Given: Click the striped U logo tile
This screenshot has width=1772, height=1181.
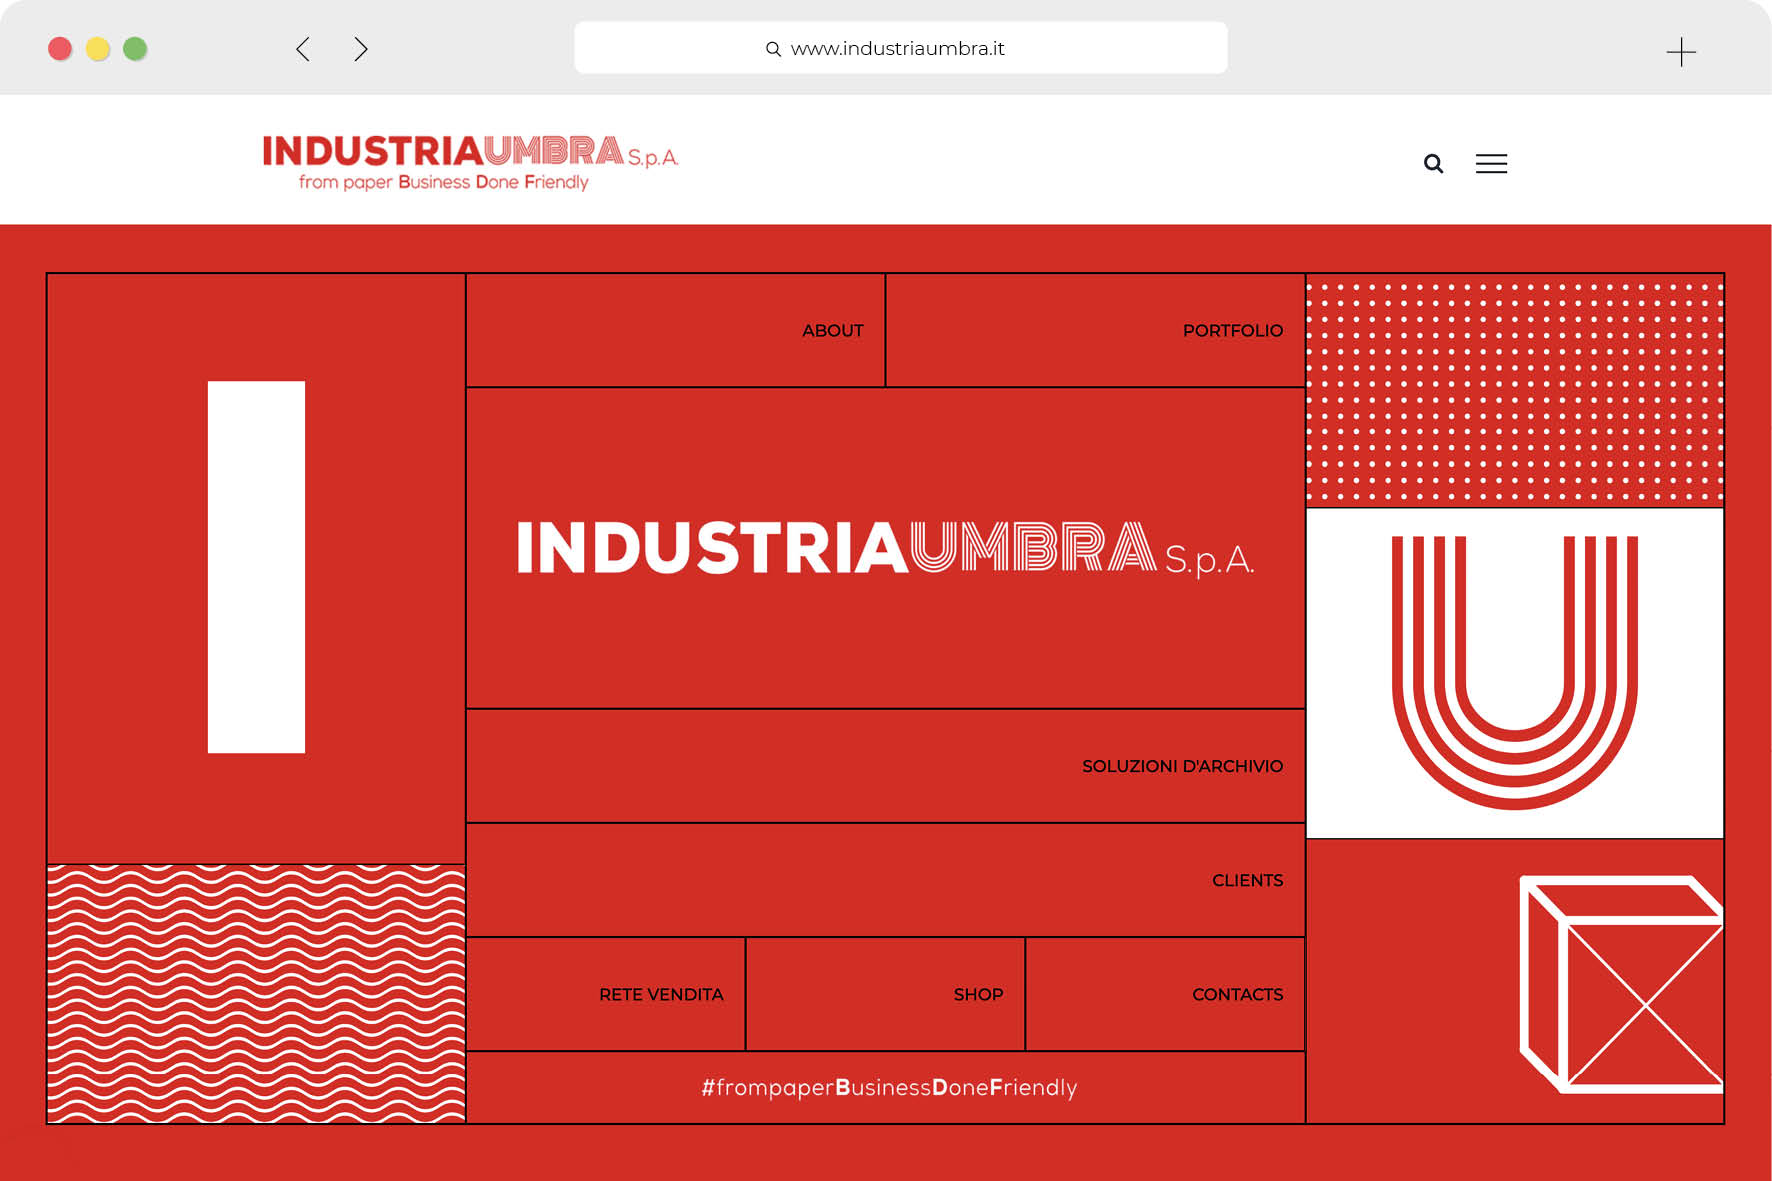Looking at the screenshot, I should coord(1515,673).
